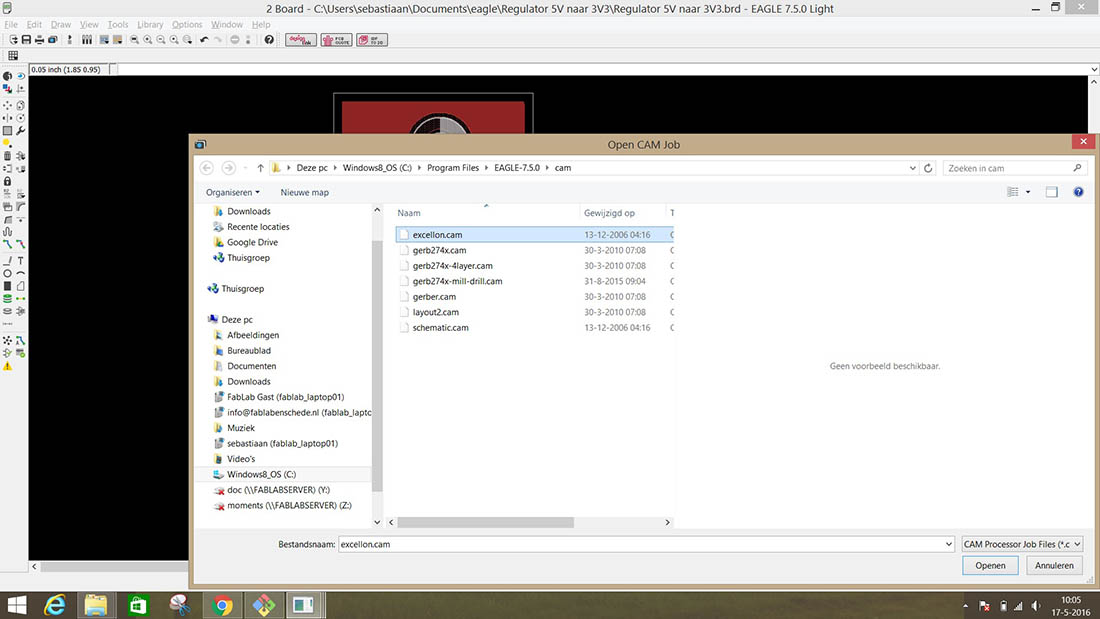The width and height of the screenshot is (1100, 619).
Task: Click the Use library icon in toolbar
Action: click(x=87, y=40)
